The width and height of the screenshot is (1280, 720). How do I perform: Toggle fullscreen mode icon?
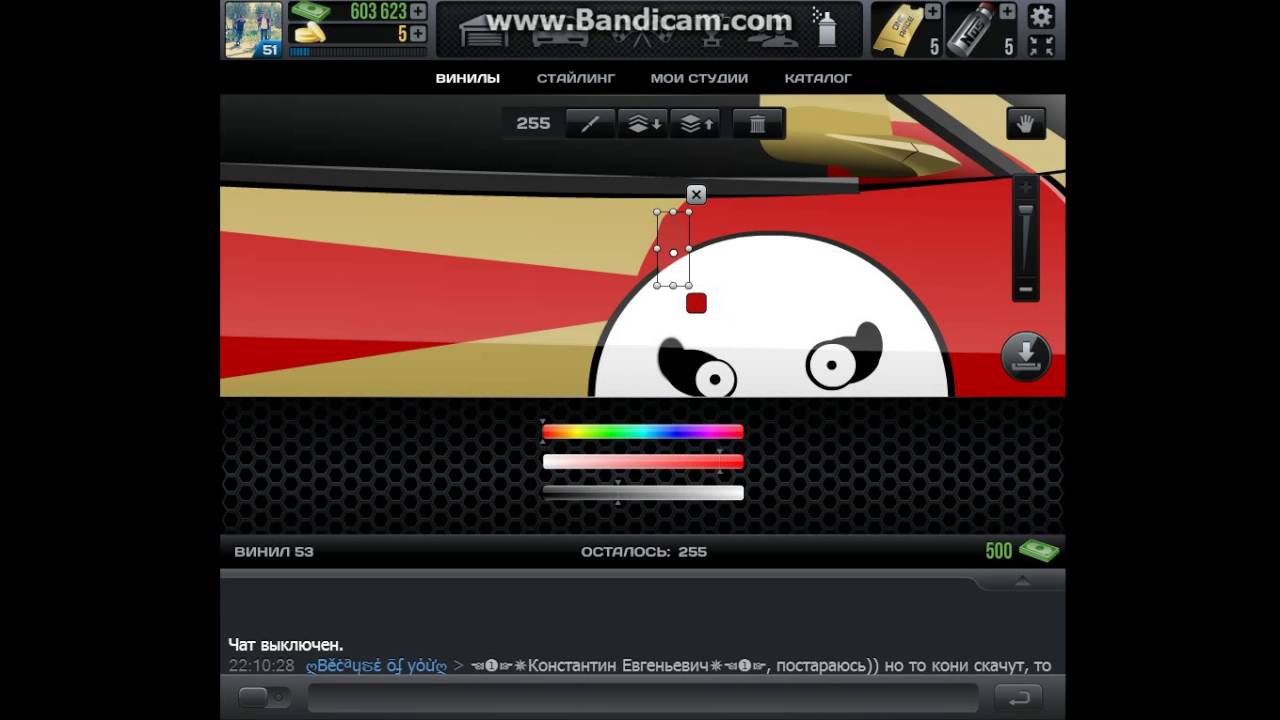[1041, 45]
